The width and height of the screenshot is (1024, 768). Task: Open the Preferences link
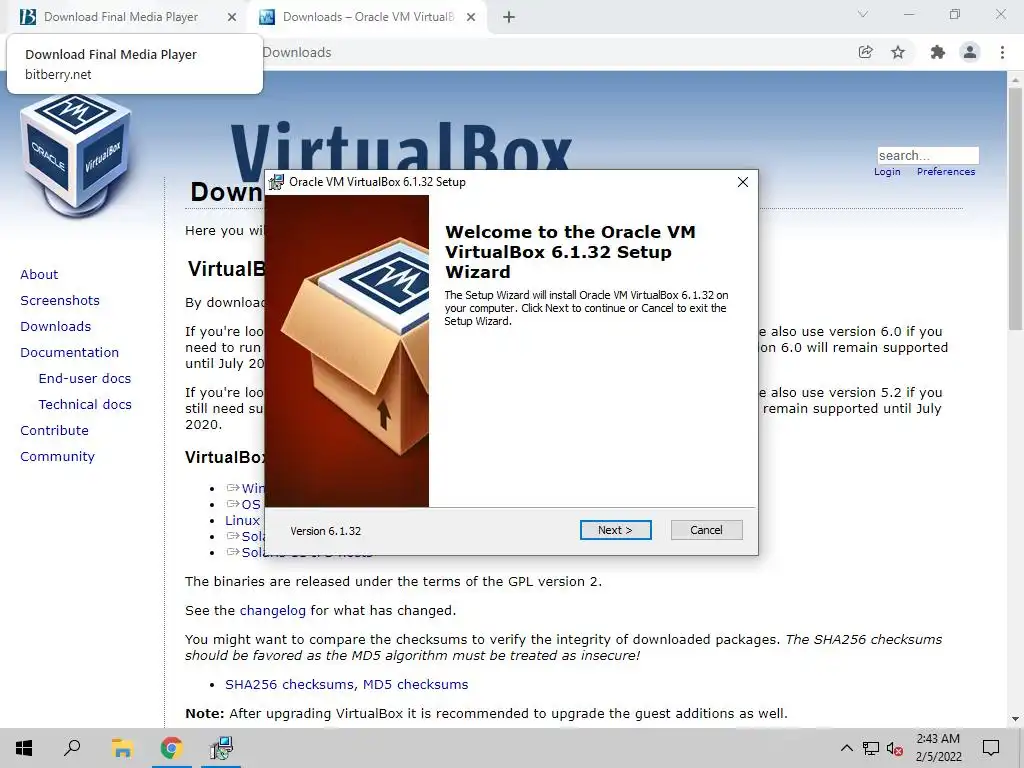[946, 172]
